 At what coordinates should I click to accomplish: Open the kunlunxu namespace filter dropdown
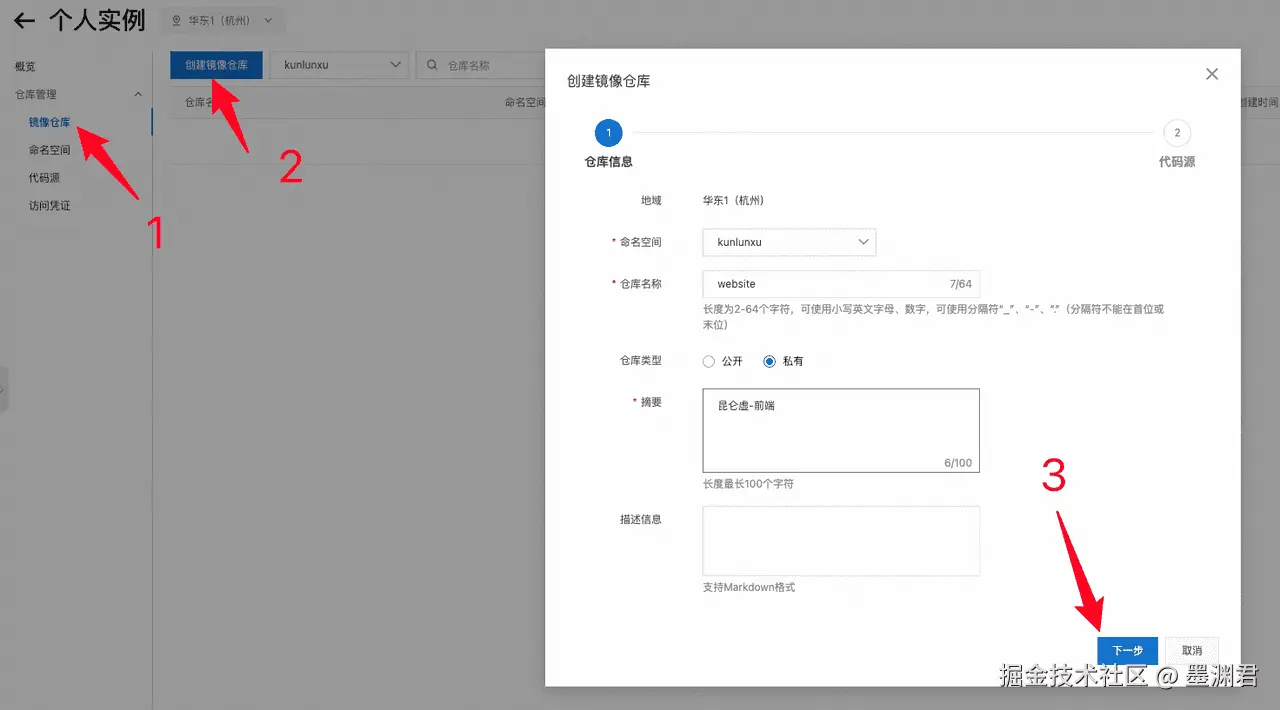pyautogui.click(x=340, y=65)
